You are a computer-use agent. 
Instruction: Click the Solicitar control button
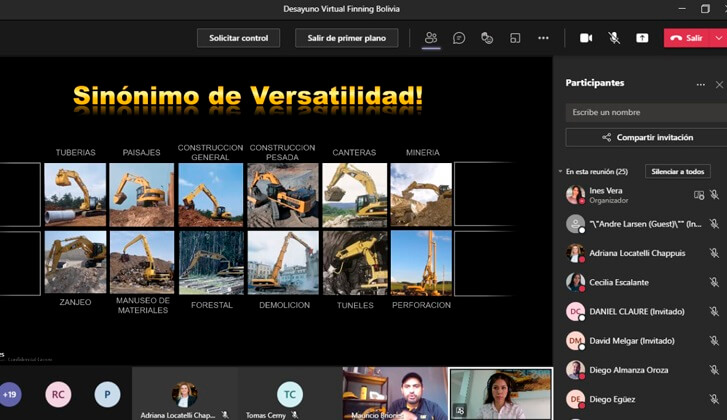coord(238,38)
